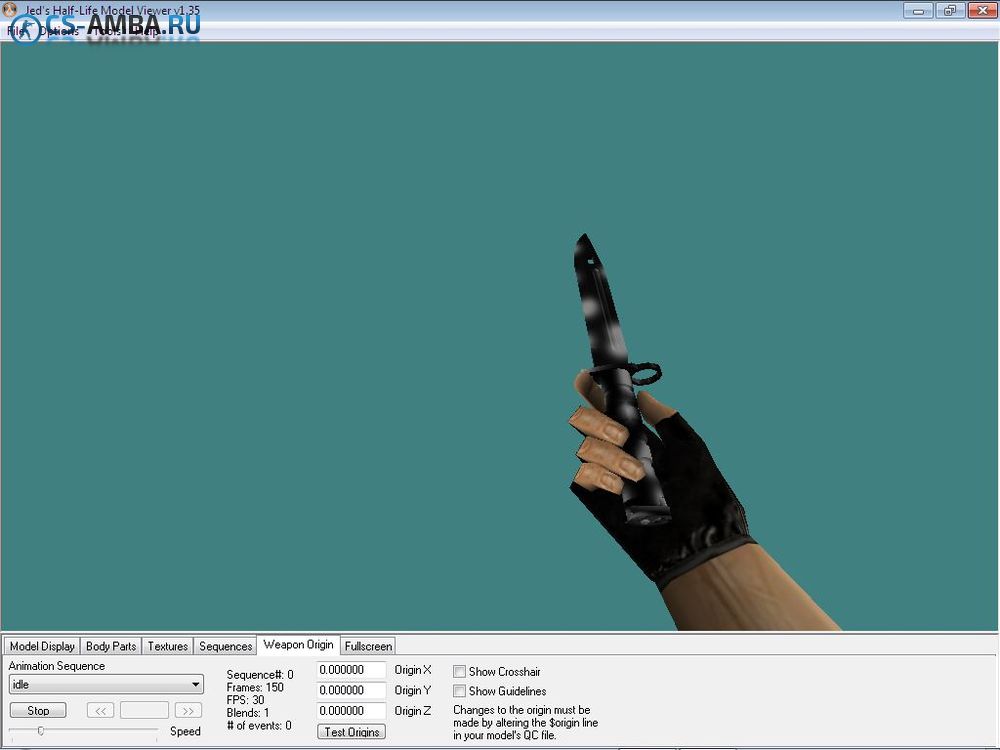Click the frame number field between step buttons
This screenshot has height=750, width=1000.
(x=144, y=710)
